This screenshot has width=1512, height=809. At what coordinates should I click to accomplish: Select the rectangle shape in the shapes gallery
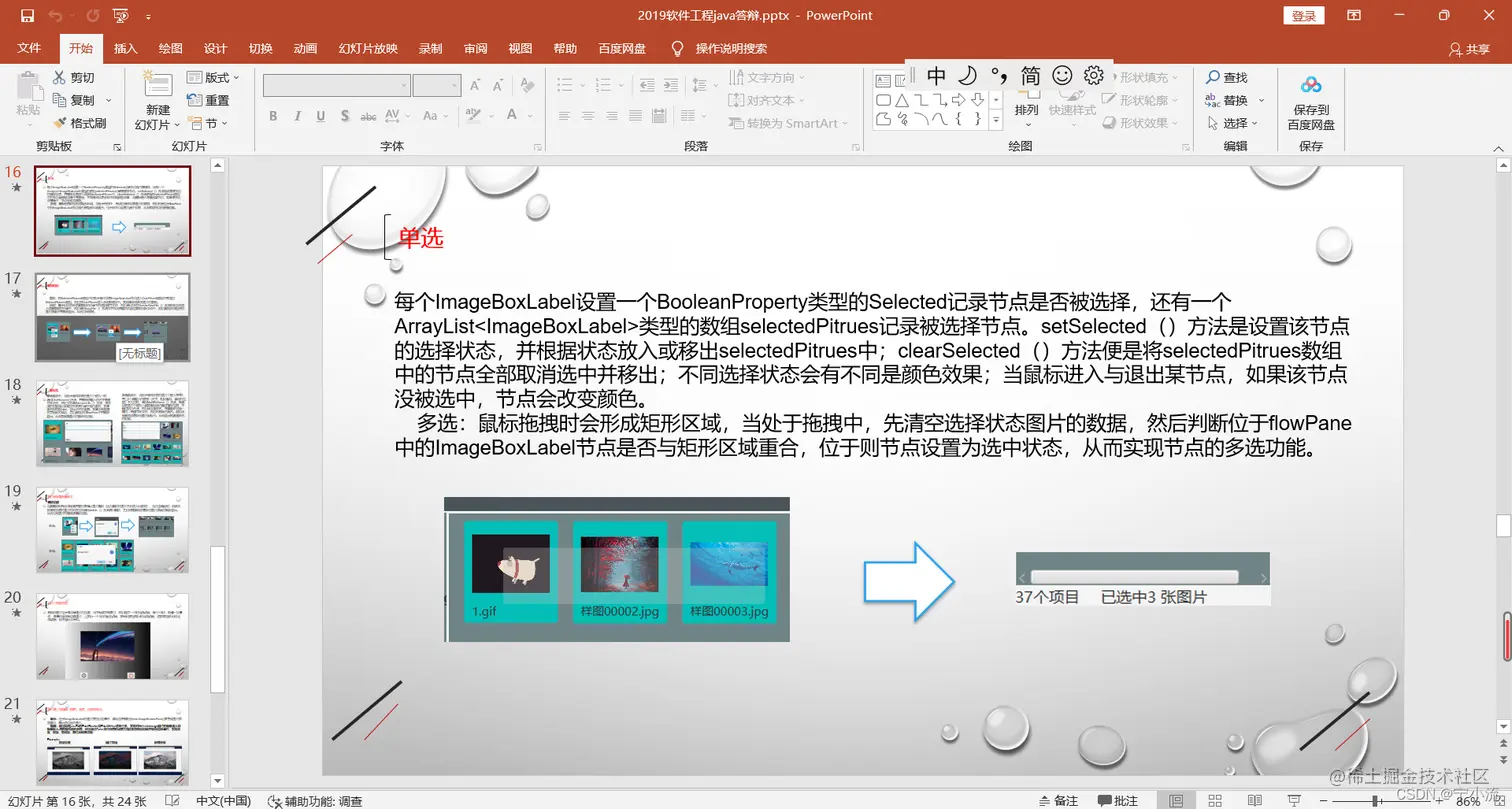tap(883, 100)
